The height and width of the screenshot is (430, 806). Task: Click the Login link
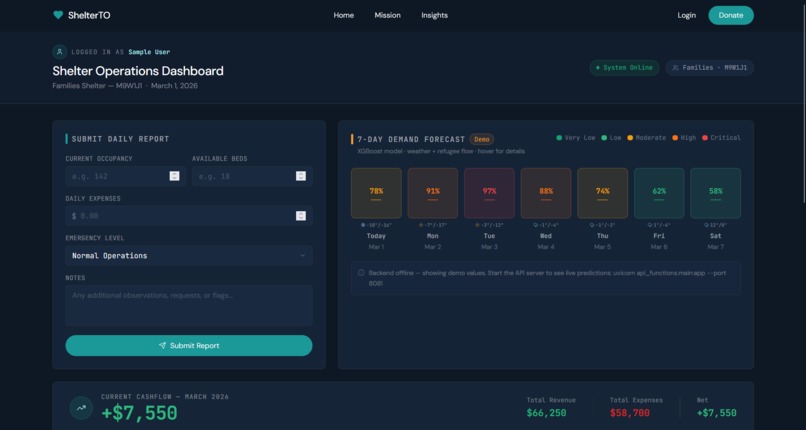click(x=686, y=15)
